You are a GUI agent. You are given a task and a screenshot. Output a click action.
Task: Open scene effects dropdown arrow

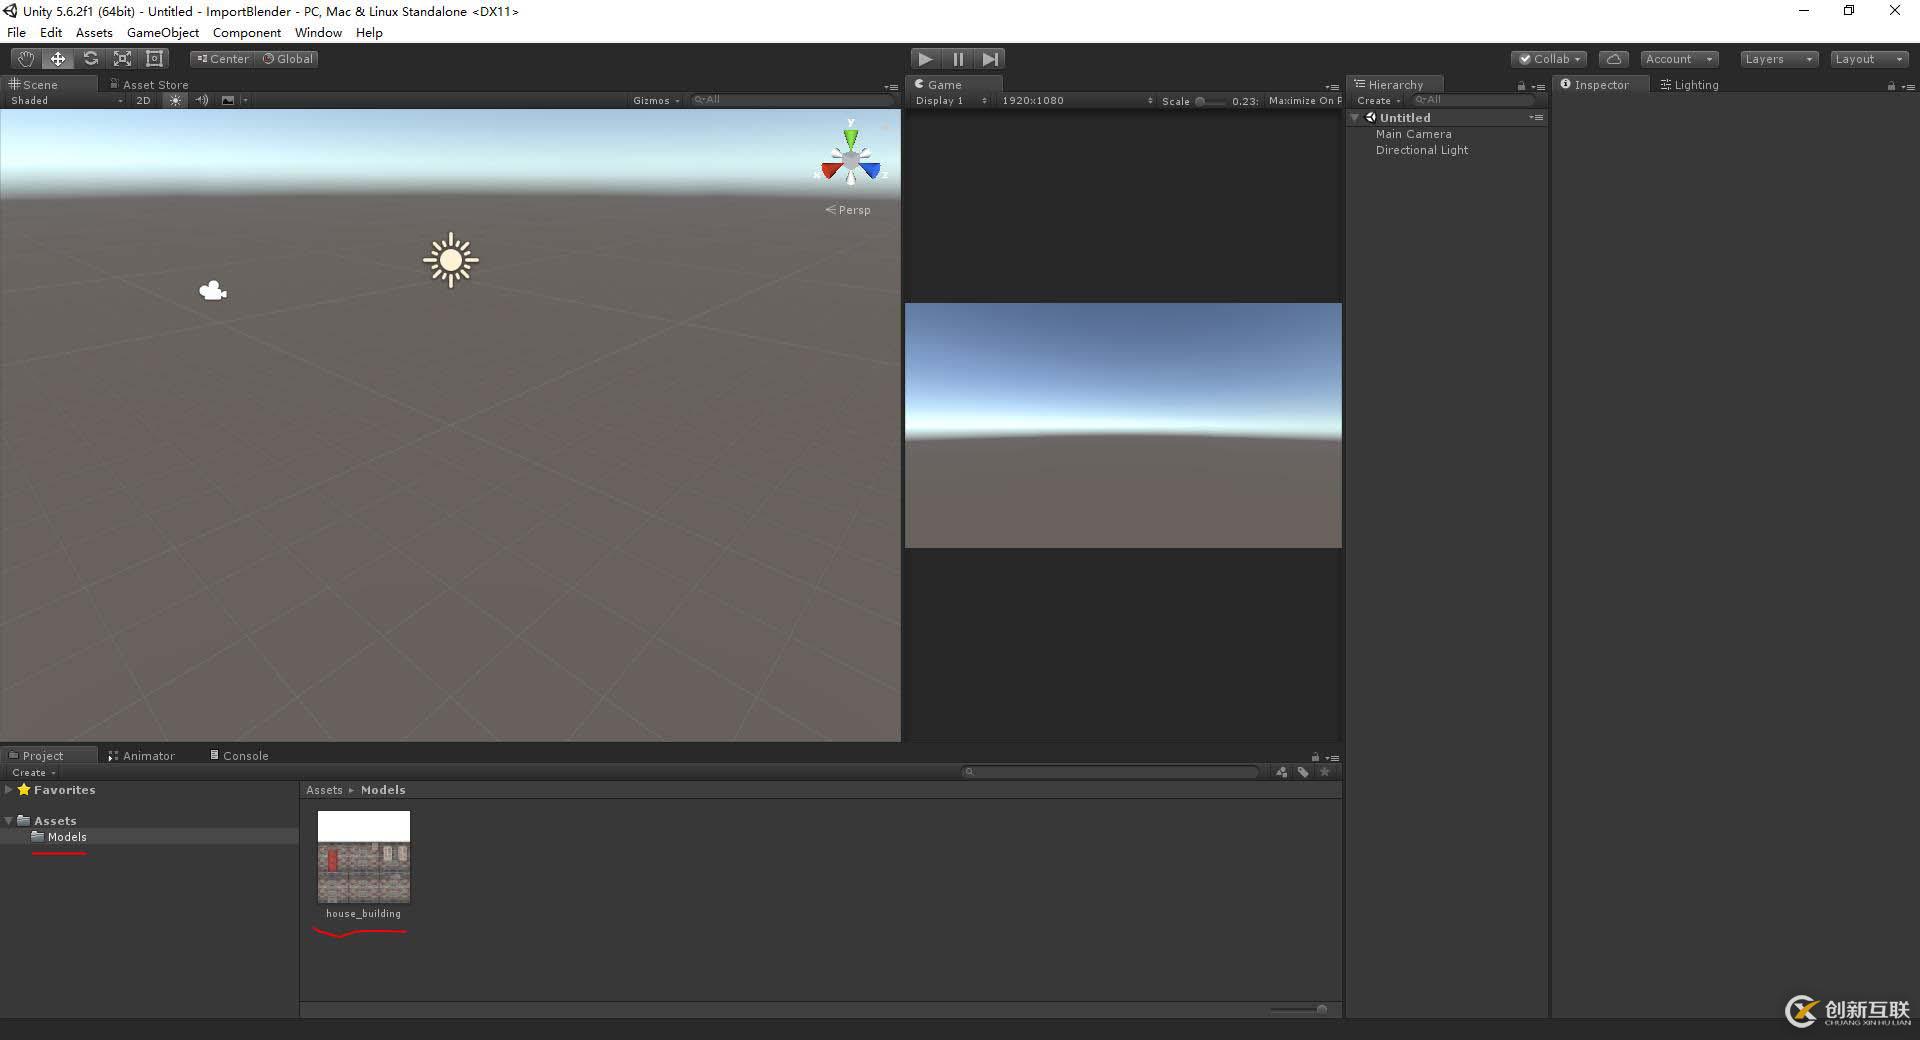click(x=245, y=100)
